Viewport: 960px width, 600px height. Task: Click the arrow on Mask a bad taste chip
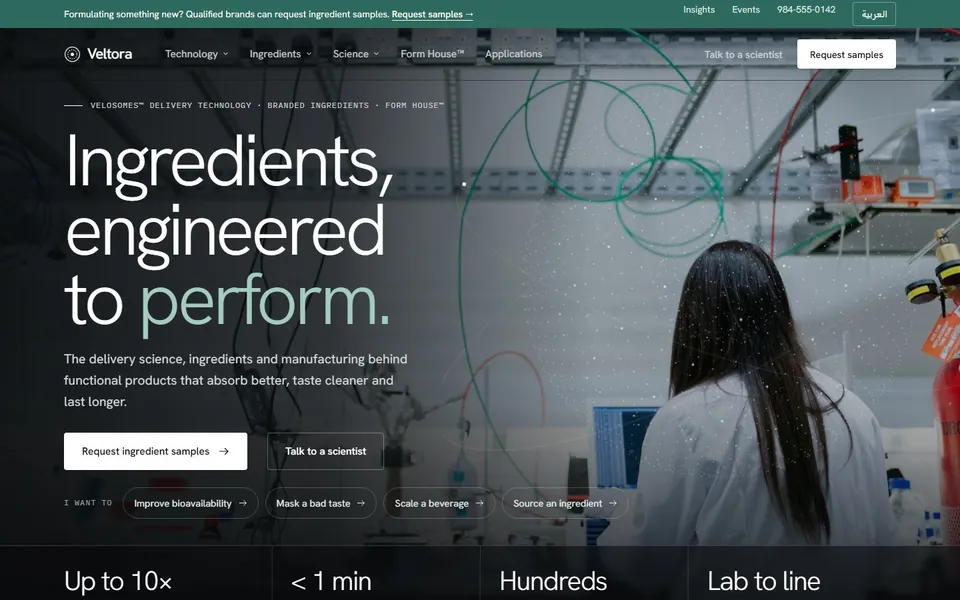coord(361,503)
